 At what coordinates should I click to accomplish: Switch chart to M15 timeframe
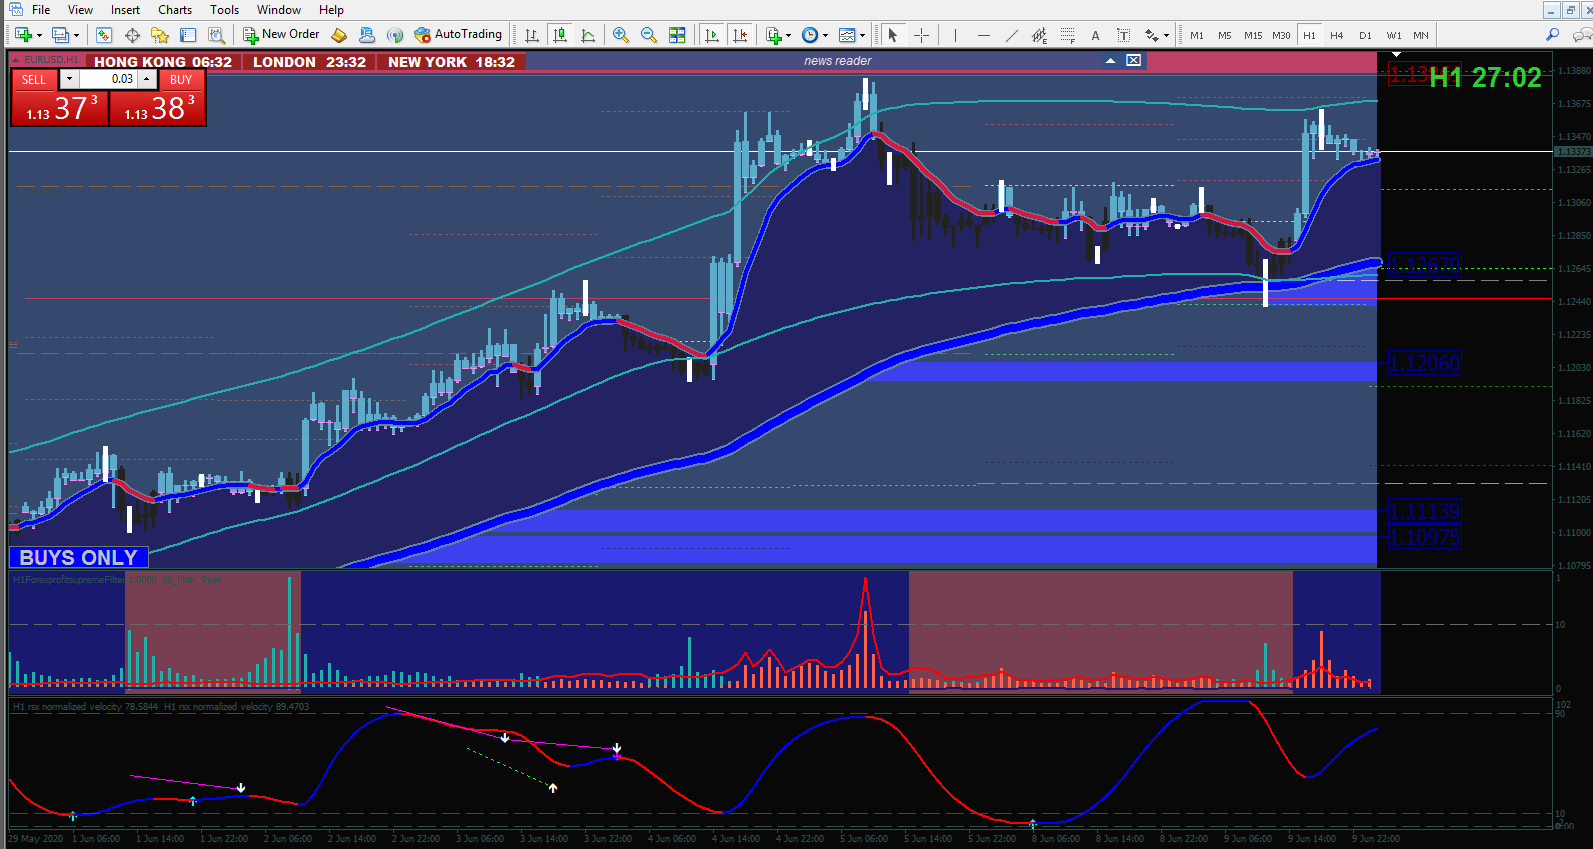[x=1253, y=35]
